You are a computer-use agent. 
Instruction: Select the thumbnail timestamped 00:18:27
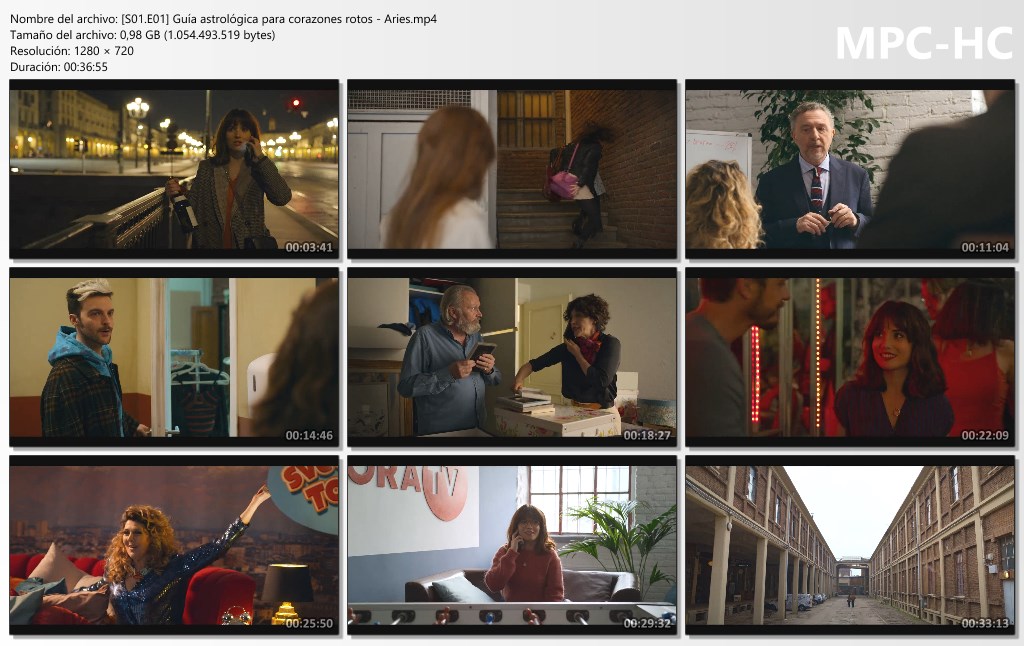click(x=512, y=357)
